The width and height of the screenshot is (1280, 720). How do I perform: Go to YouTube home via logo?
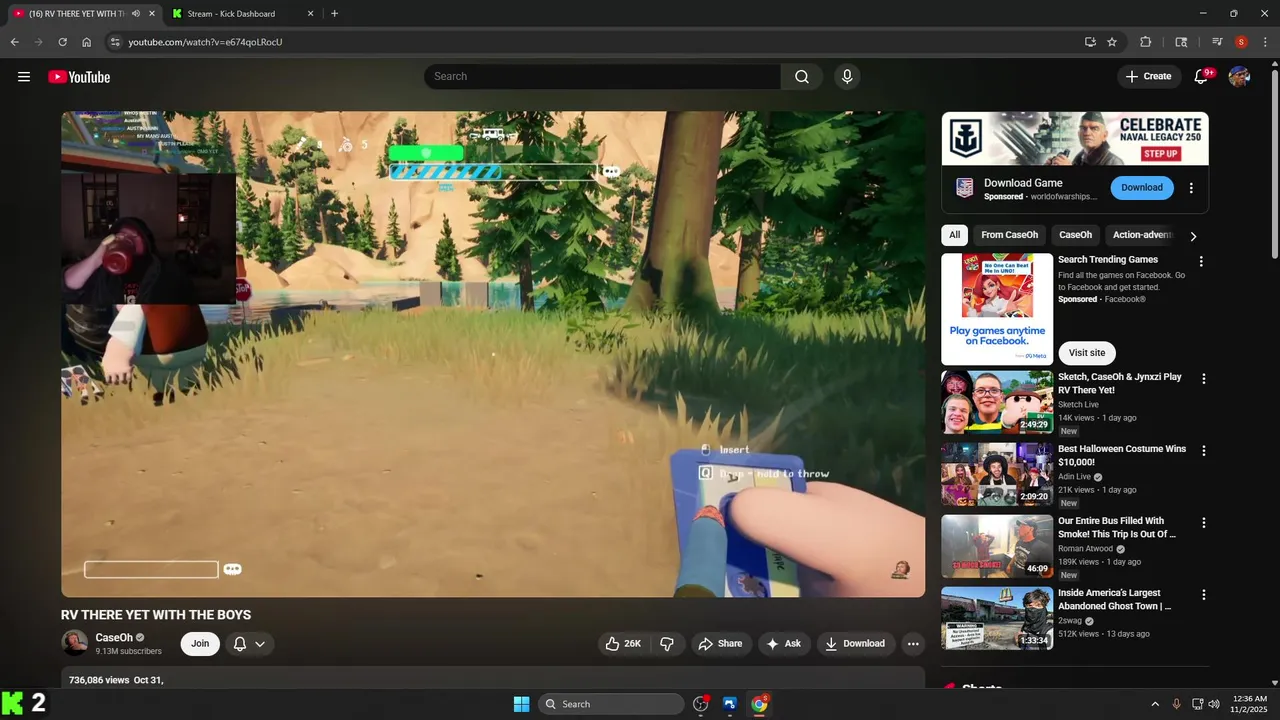tap(79, 77)
